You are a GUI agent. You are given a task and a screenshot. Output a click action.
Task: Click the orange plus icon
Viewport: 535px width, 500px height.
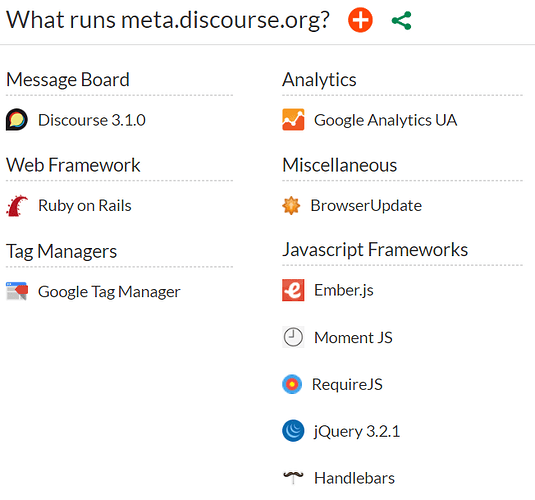pyautogui.click(x=360, y=20)
